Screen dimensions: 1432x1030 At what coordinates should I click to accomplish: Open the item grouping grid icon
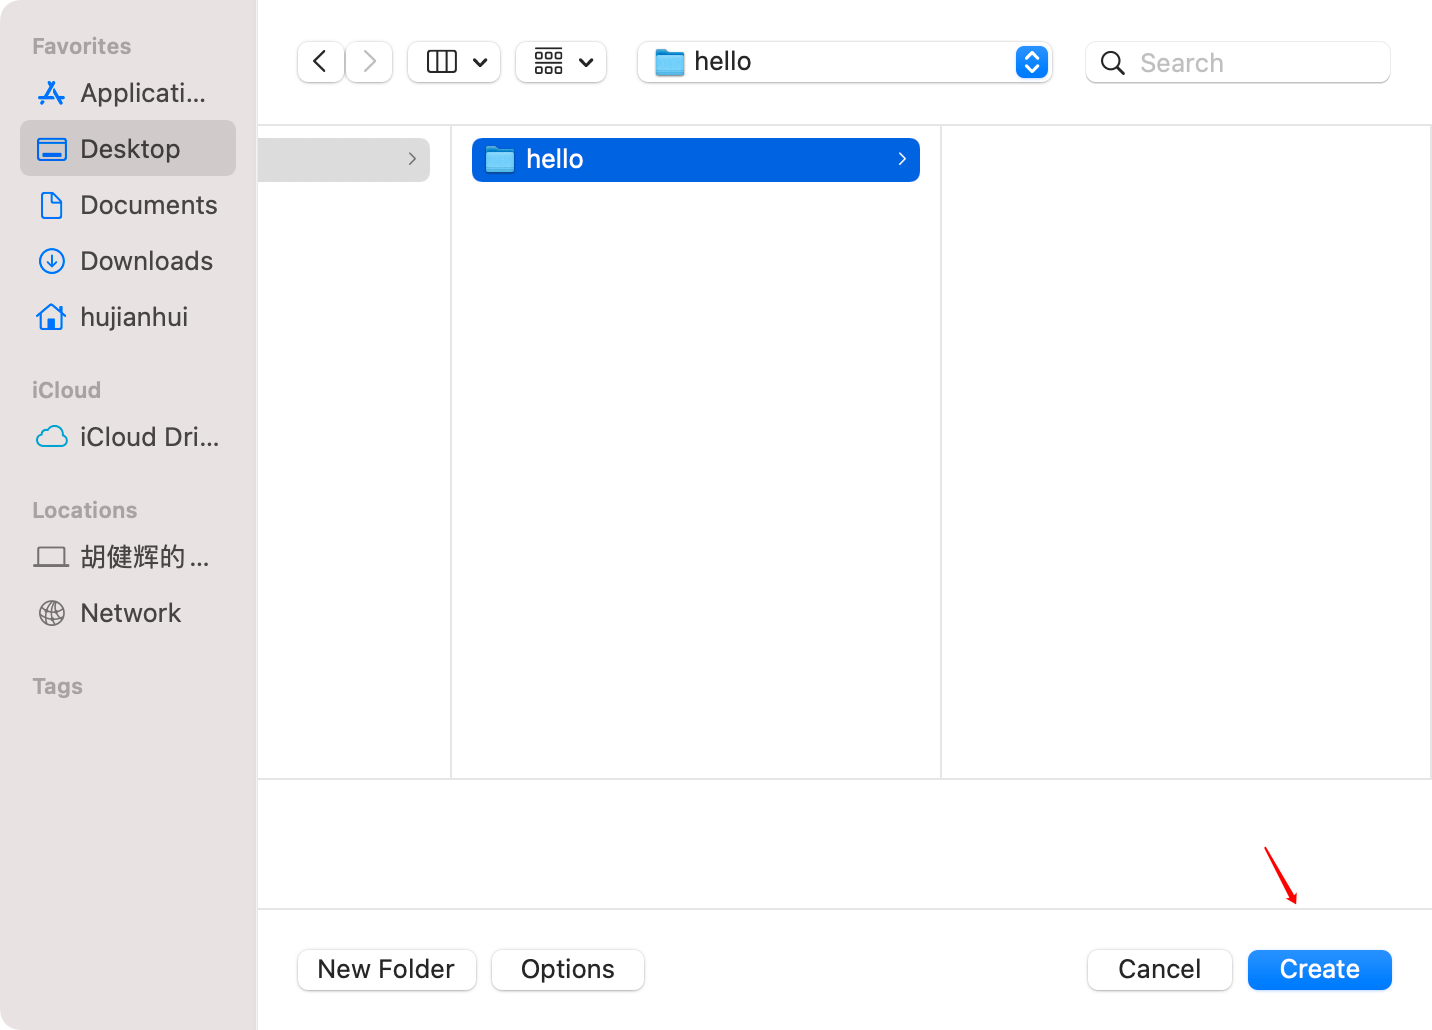(x=549, y=62)
